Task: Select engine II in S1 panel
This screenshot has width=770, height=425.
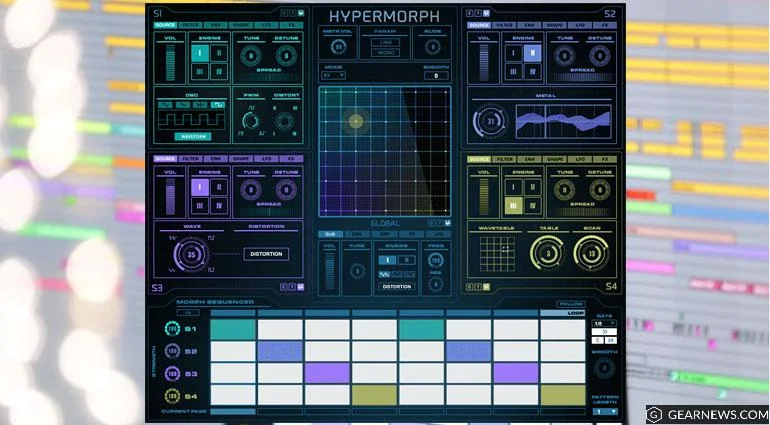Action: [x=219, y=54]
